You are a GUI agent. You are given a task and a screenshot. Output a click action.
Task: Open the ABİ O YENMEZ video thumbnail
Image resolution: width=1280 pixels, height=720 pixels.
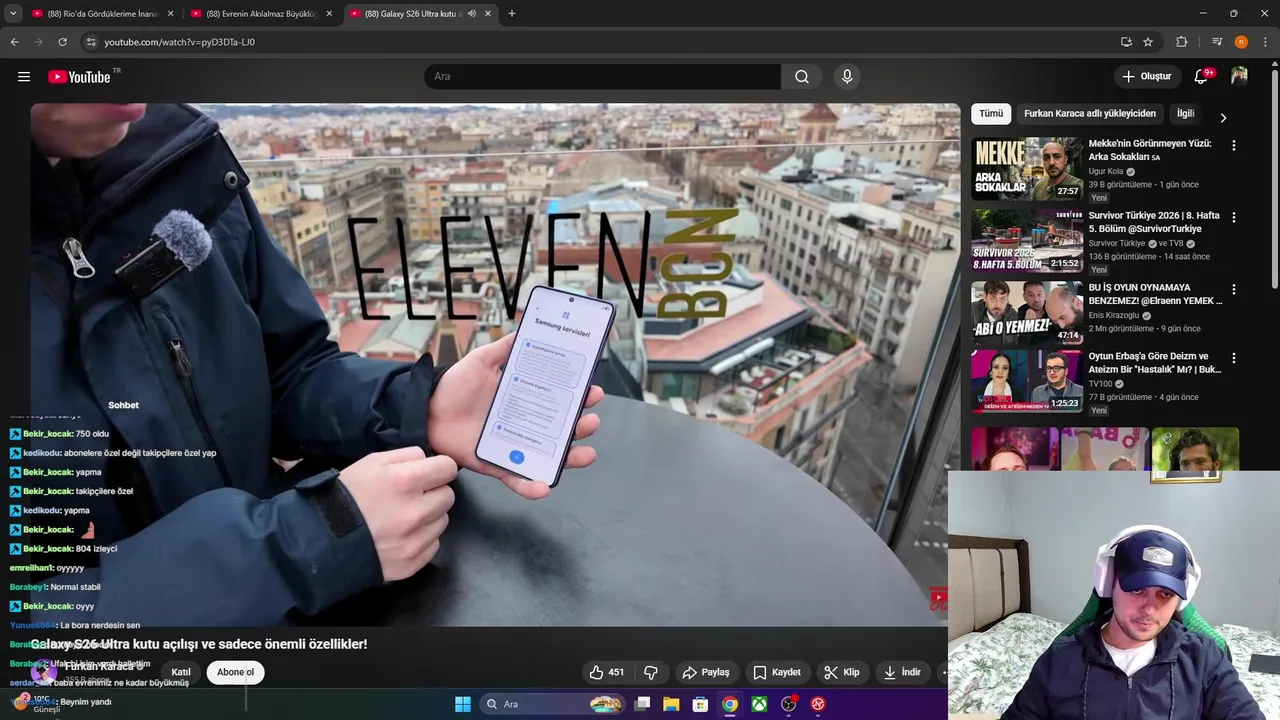pyautogui.click(x=1027, y=312)
